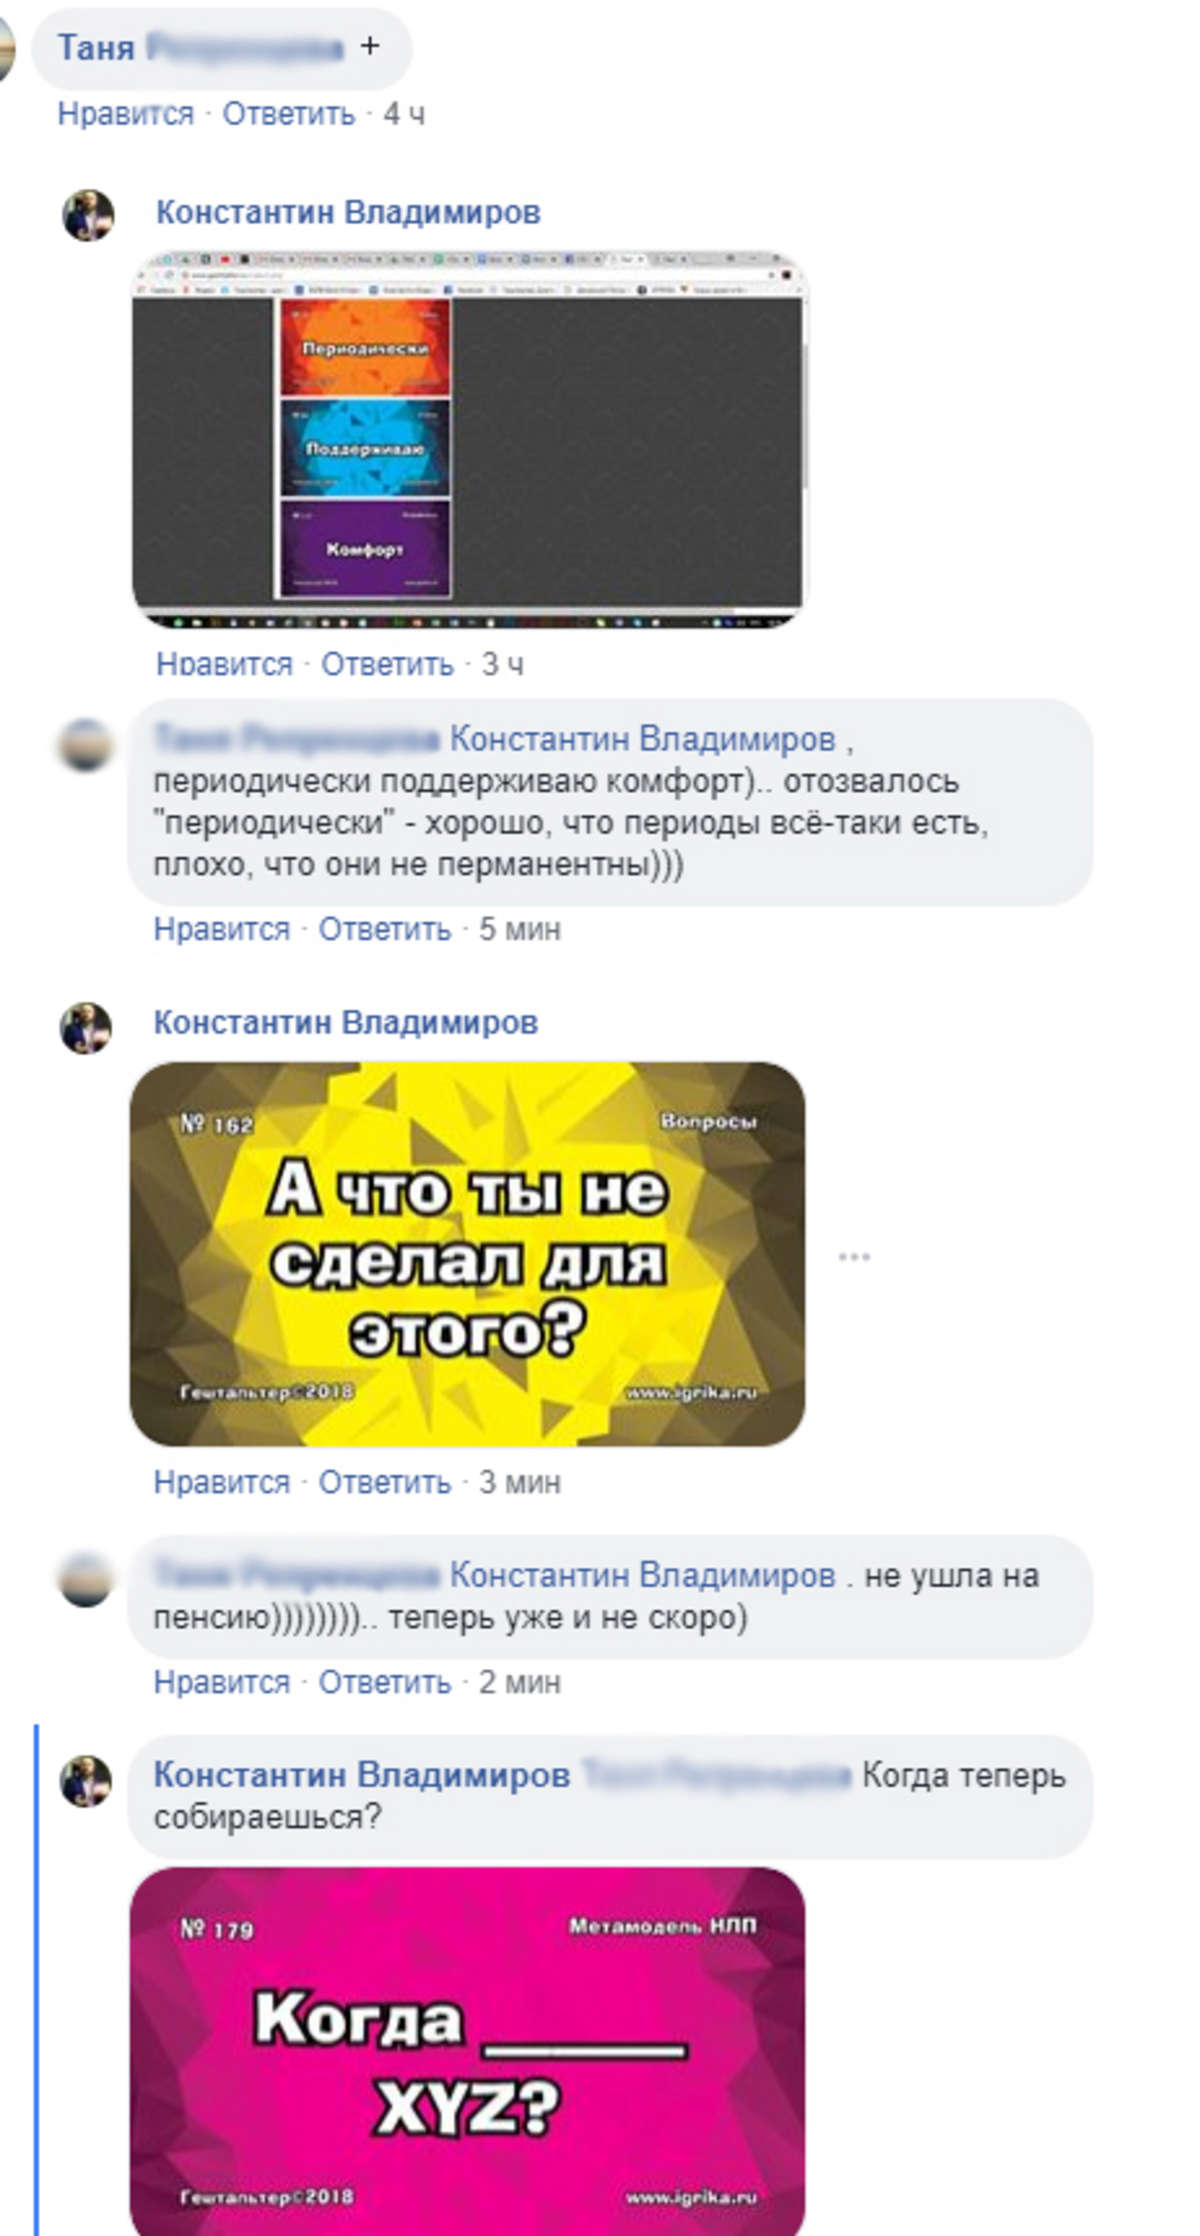Click the 5 мин timestamp
1200x2236 pixels.
520,929
